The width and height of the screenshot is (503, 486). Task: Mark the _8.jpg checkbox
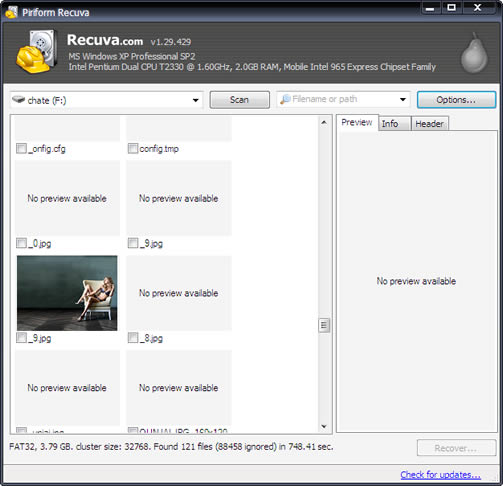coord(133,338)
